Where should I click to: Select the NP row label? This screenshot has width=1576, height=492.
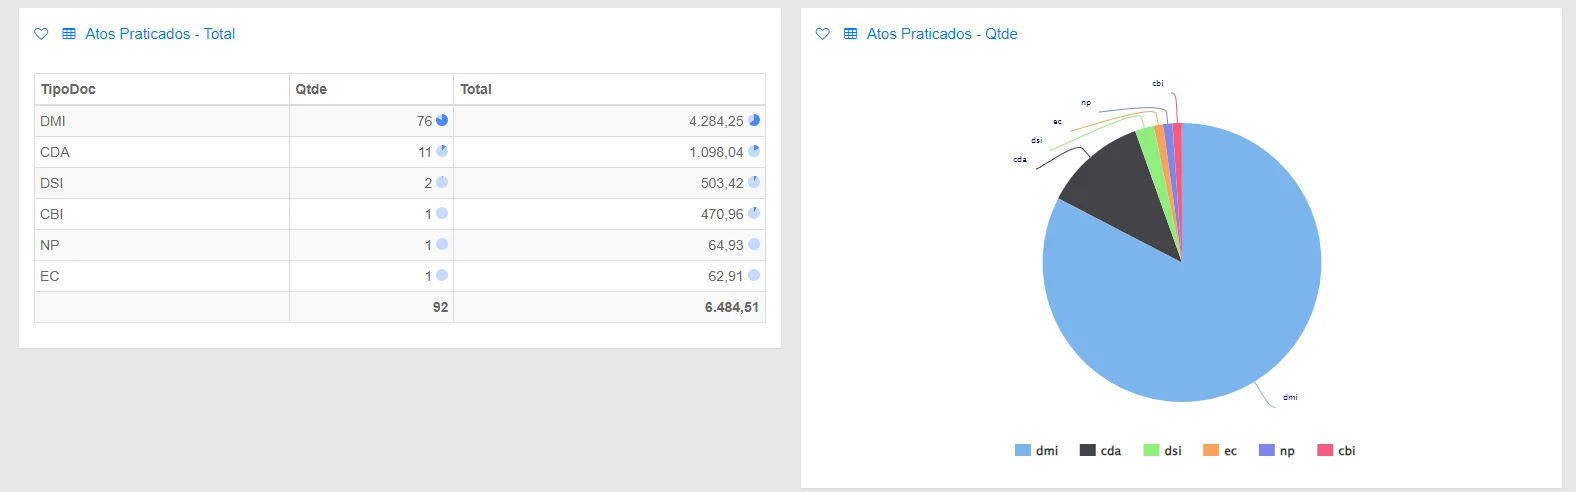(x=50, y=245)
